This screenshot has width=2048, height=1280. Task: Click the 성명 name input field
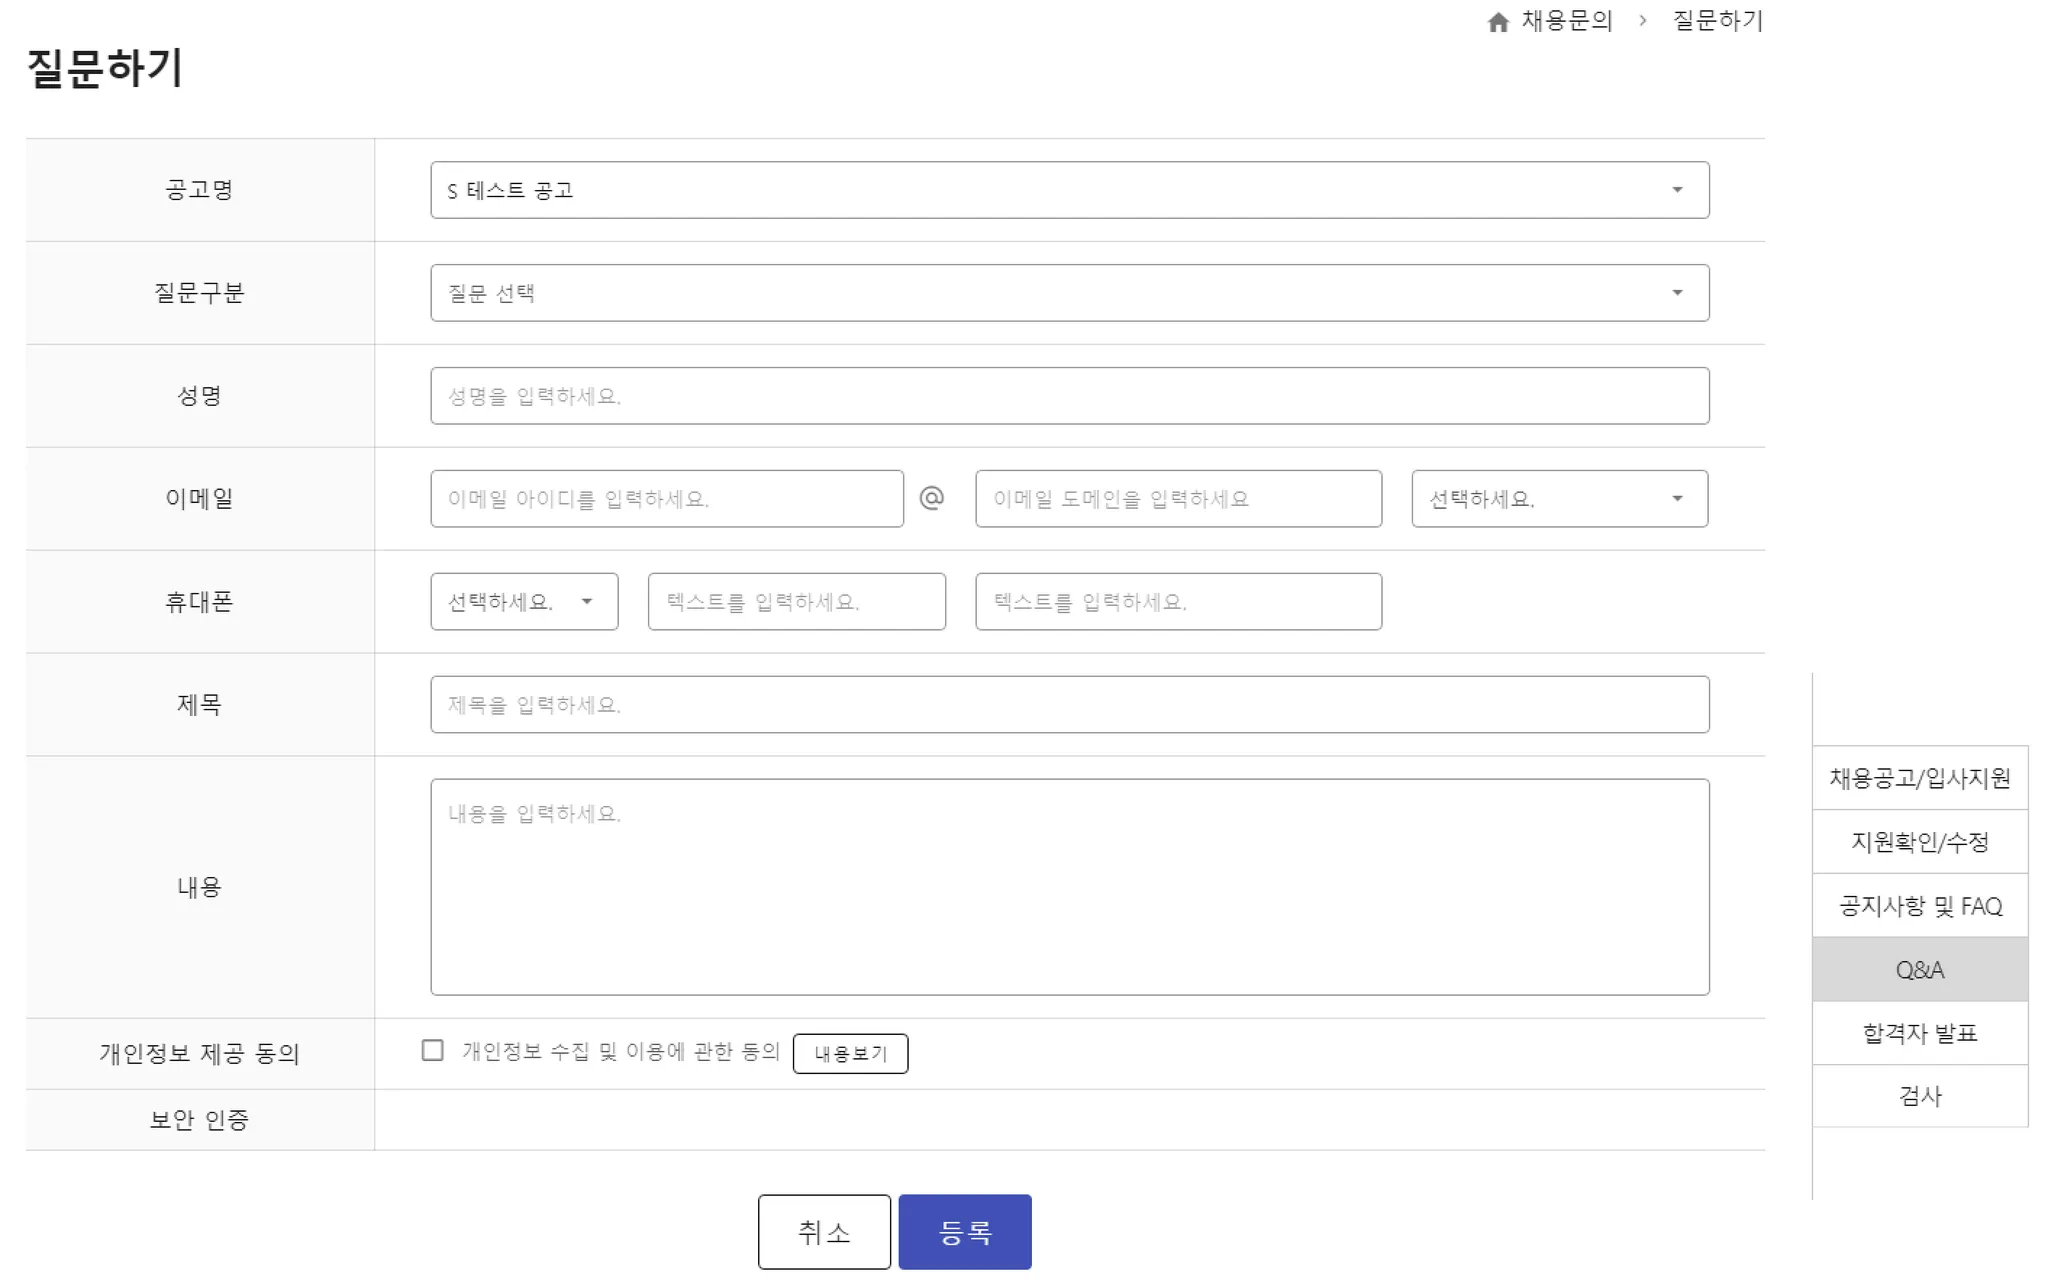[1069, 396]
